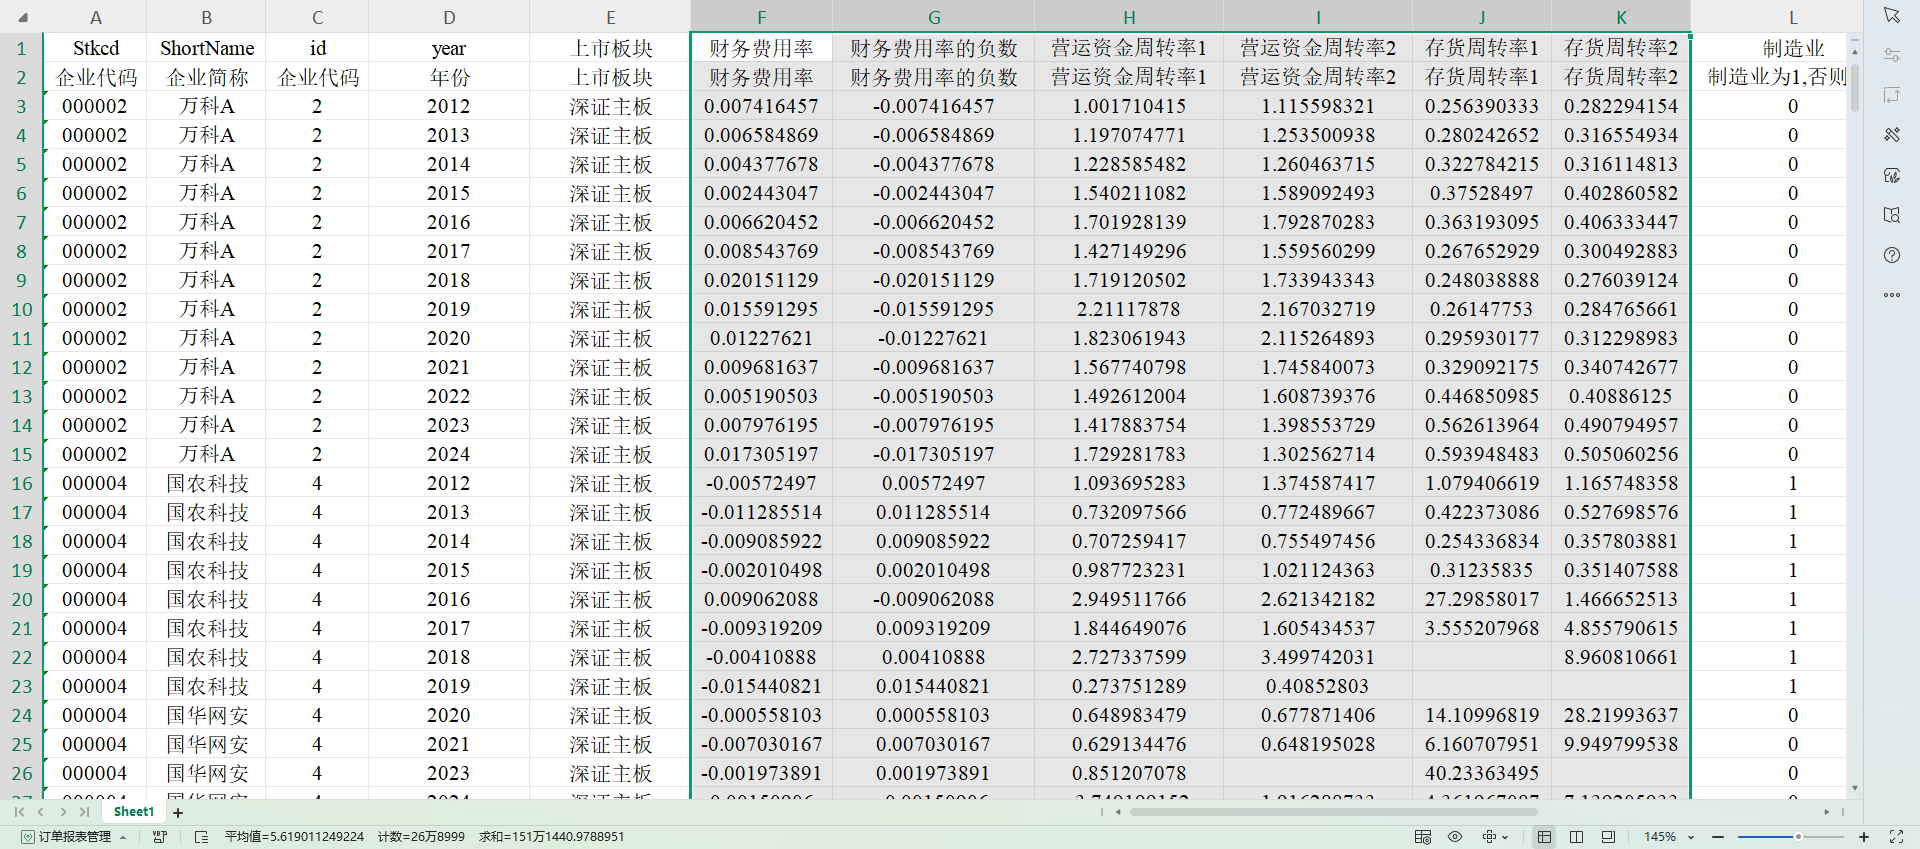Enter full screen mode from status bar
The image size is (1920, 849).
[1896, 837]
